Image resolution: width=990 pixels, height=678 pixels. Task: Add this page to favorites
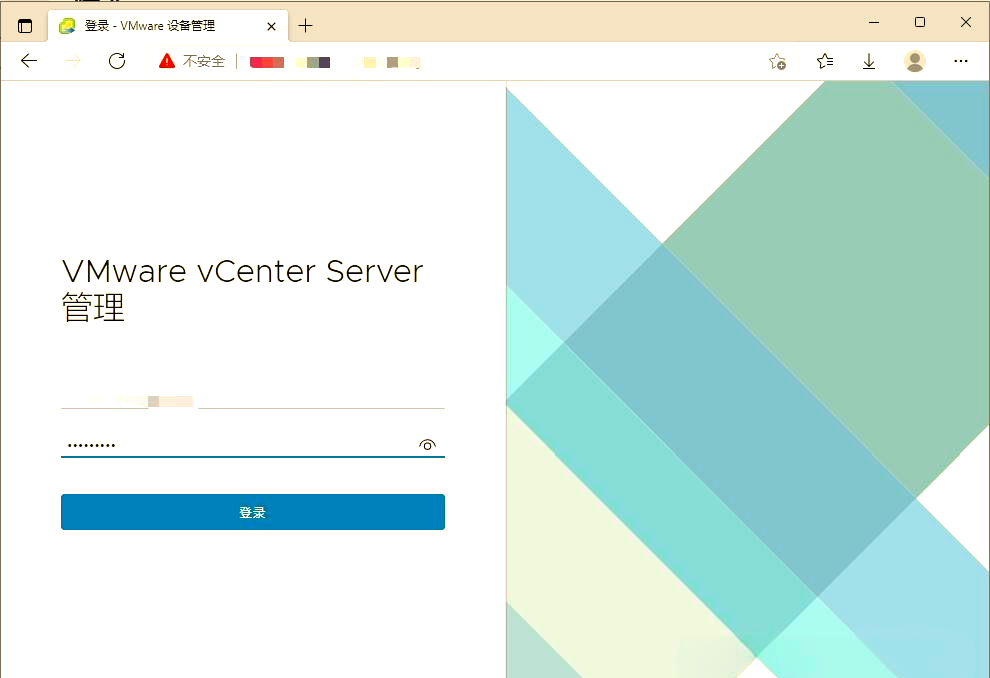[x=776, y=61]
